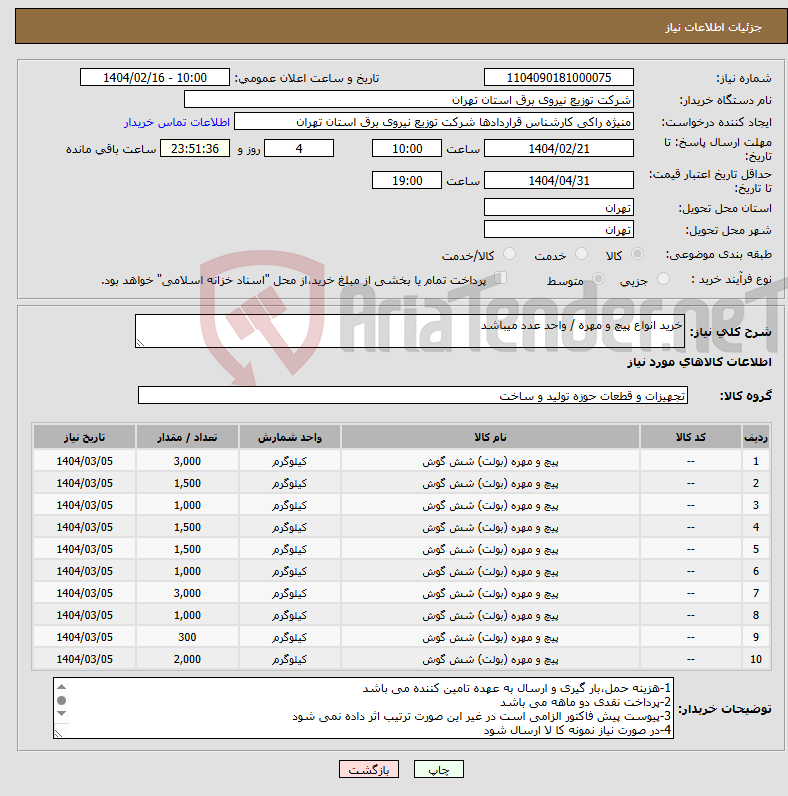Click the resize handle of description text area

tap(141, 343)
